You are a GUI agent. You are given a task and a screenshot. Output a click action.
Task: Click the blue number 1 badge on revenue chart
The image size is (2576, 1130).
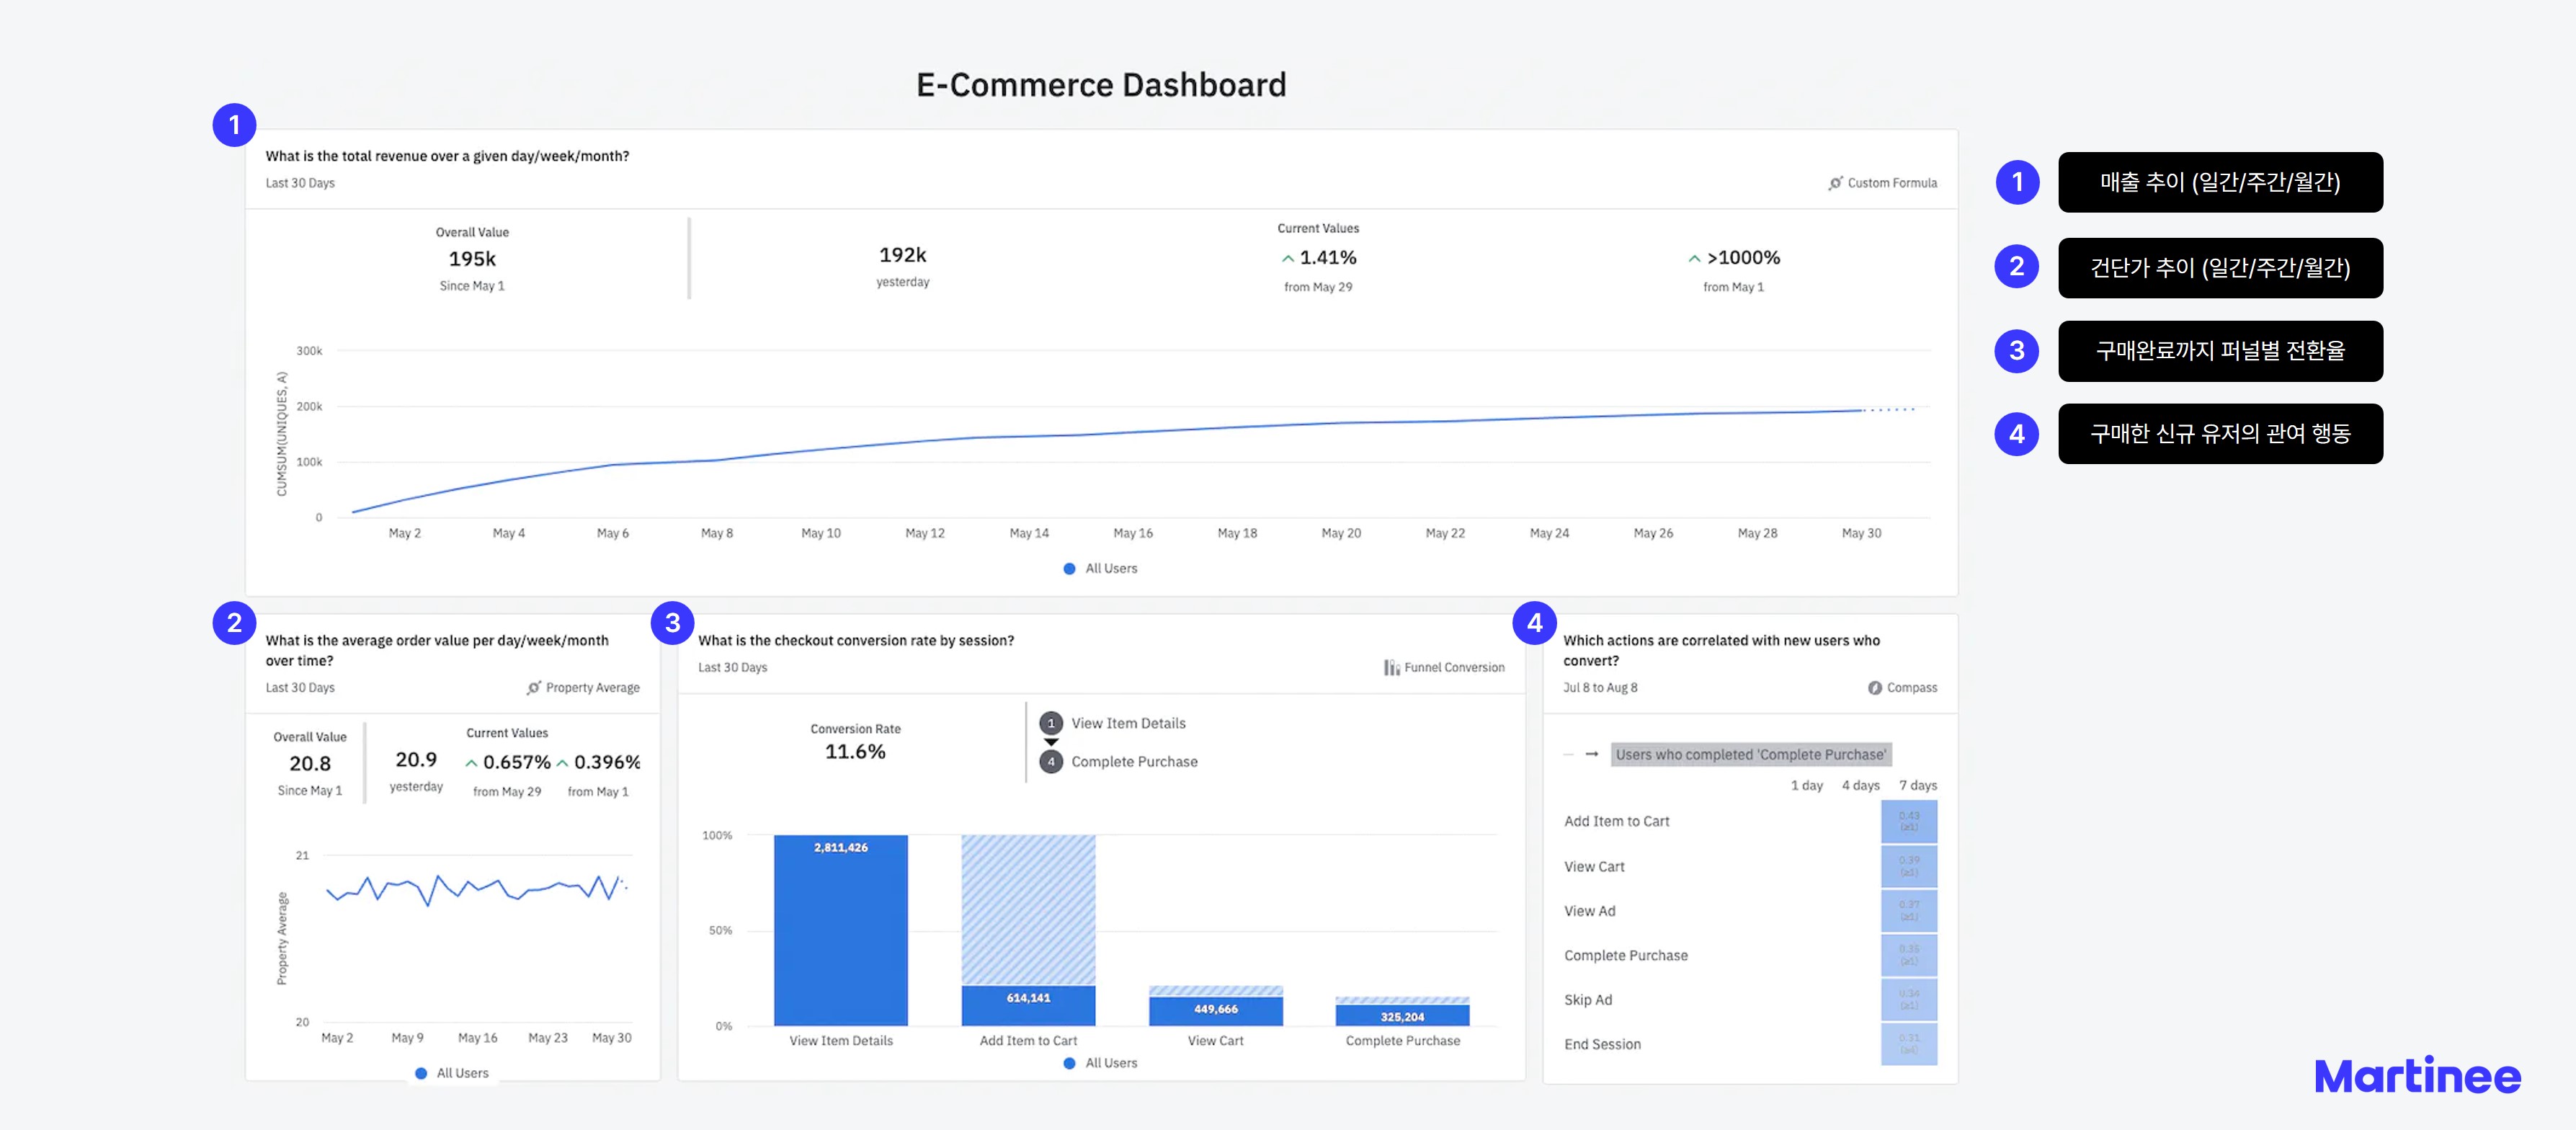click(x=234, y=125)
